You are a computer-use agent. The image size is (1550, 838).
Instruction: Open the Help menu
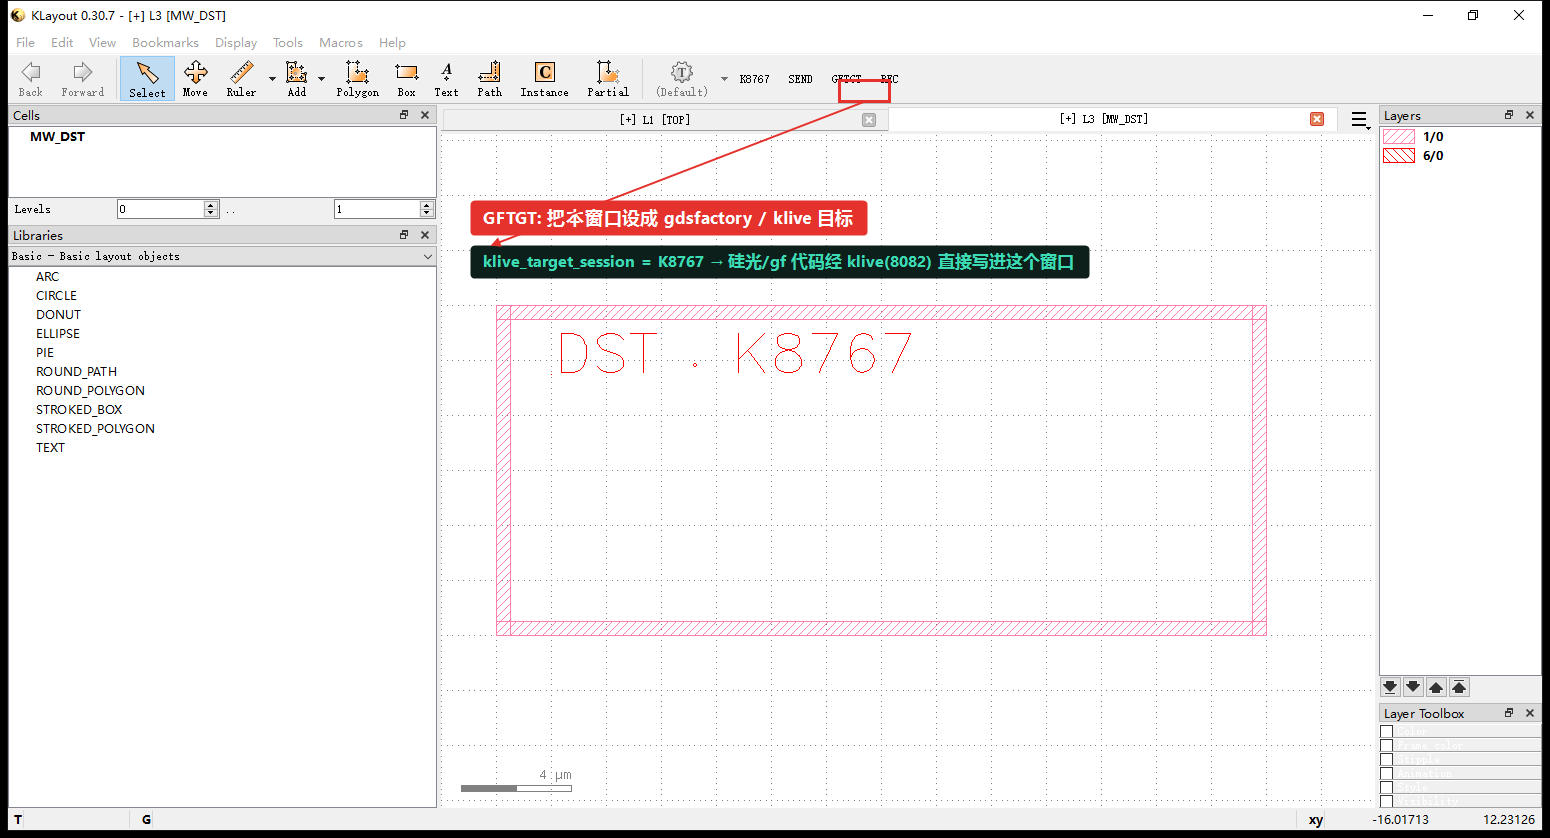pos(392,43)
